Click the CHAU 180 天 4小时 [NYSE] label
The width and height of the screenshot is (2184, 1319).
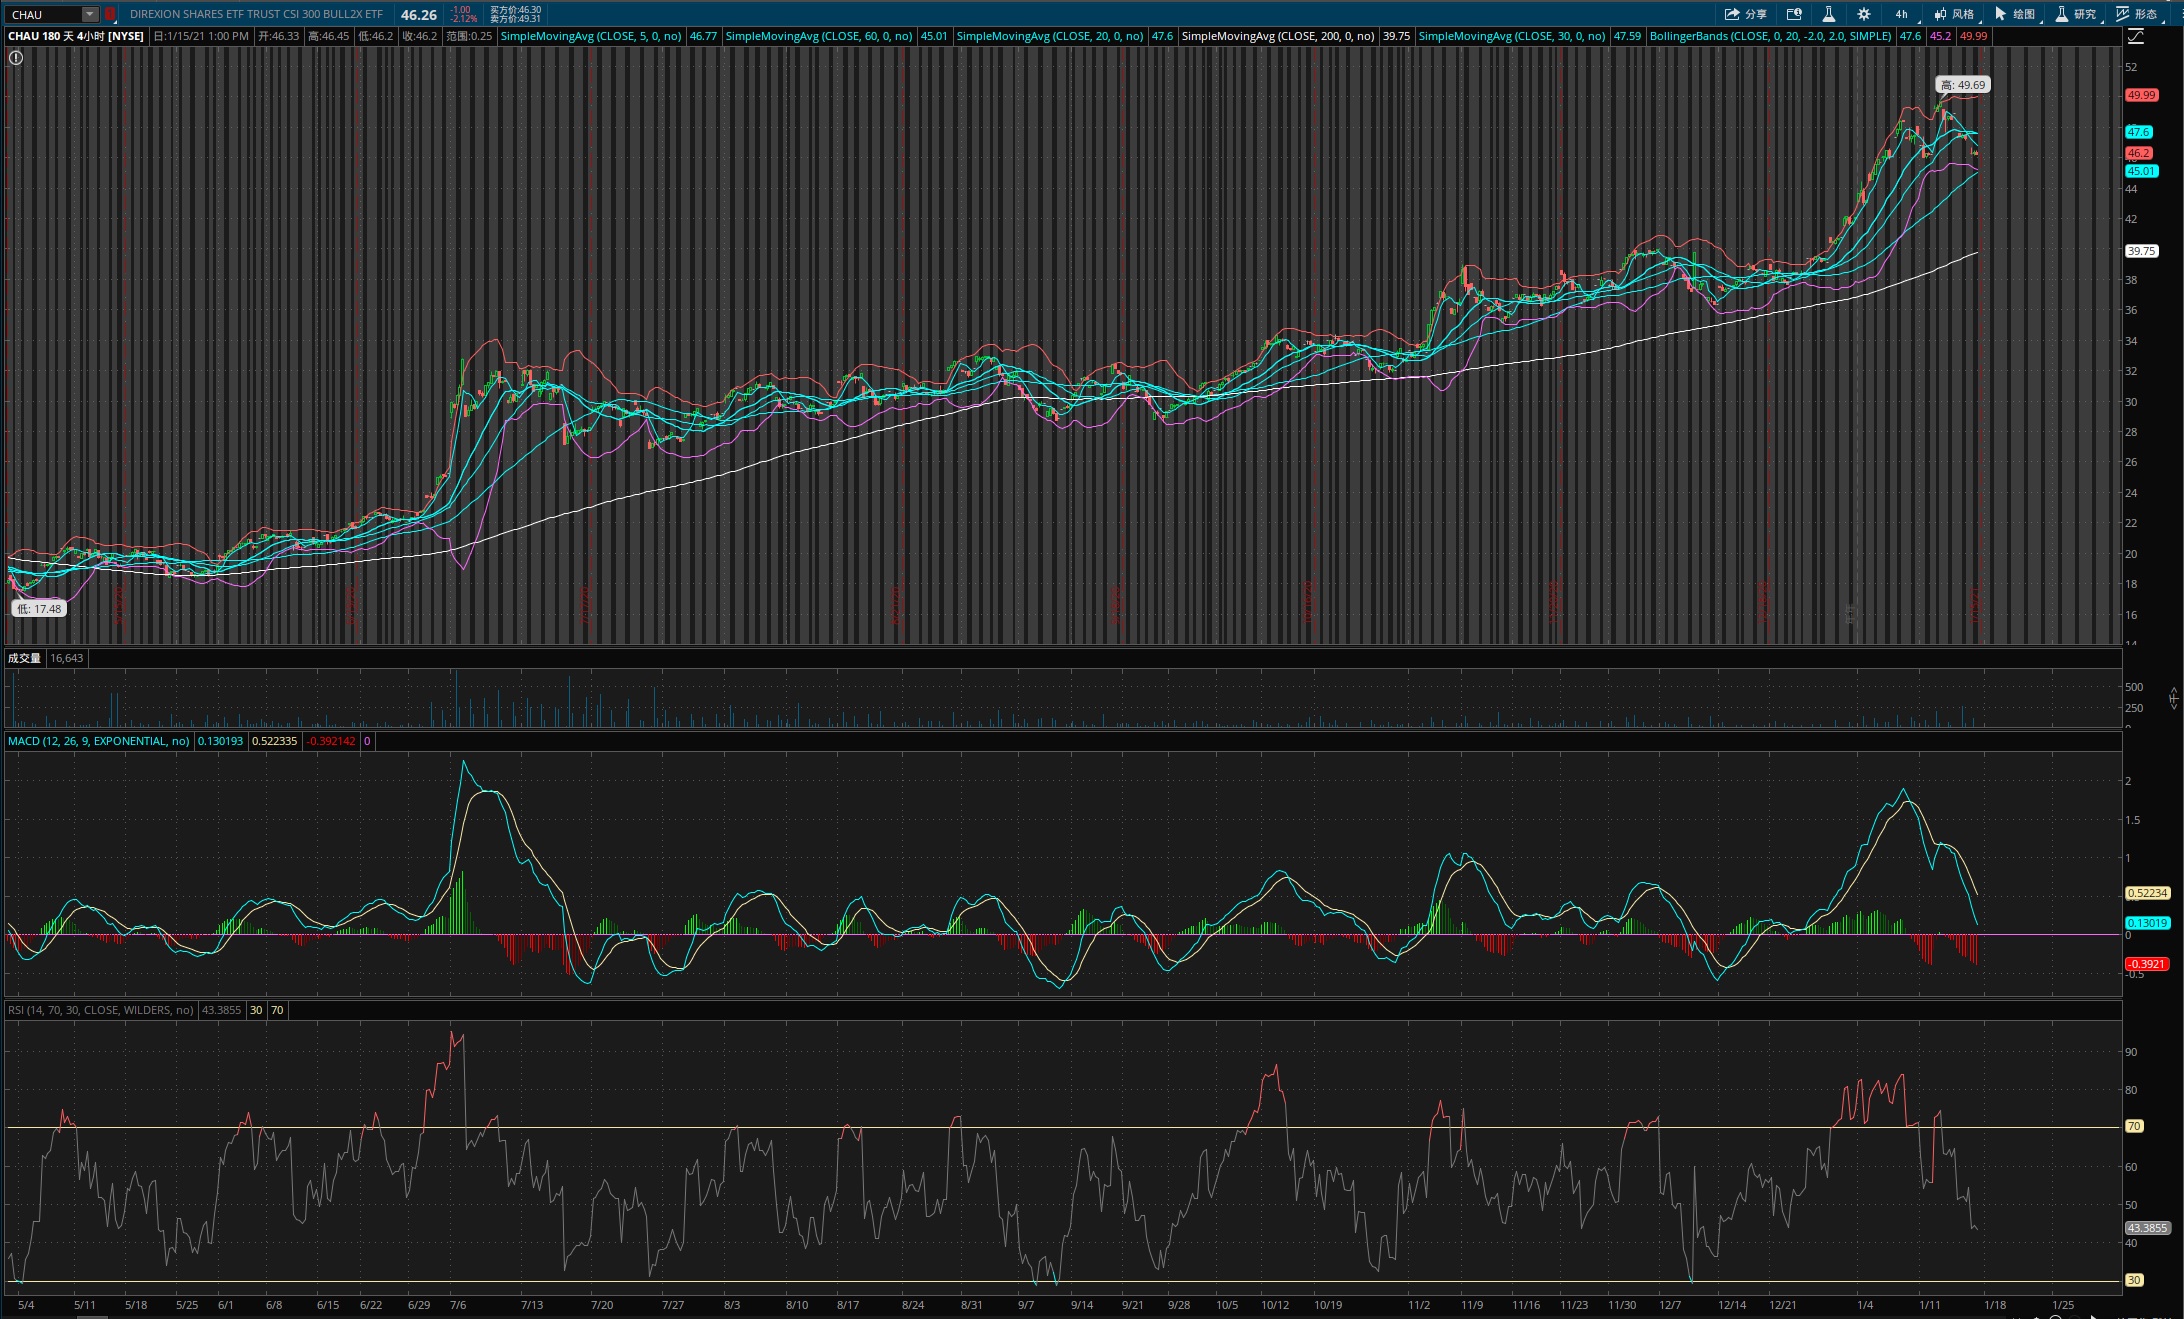click(x=76, y=36)
